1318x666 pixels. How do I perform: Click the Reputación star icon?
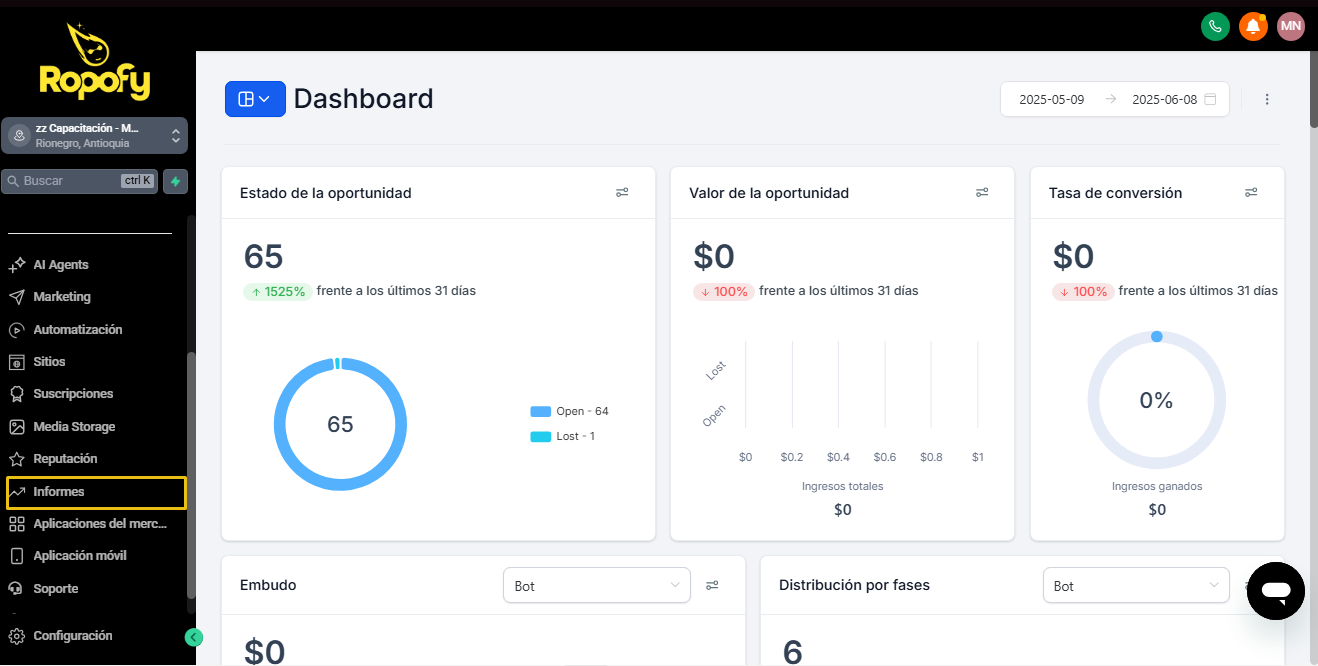click(17, 459)
